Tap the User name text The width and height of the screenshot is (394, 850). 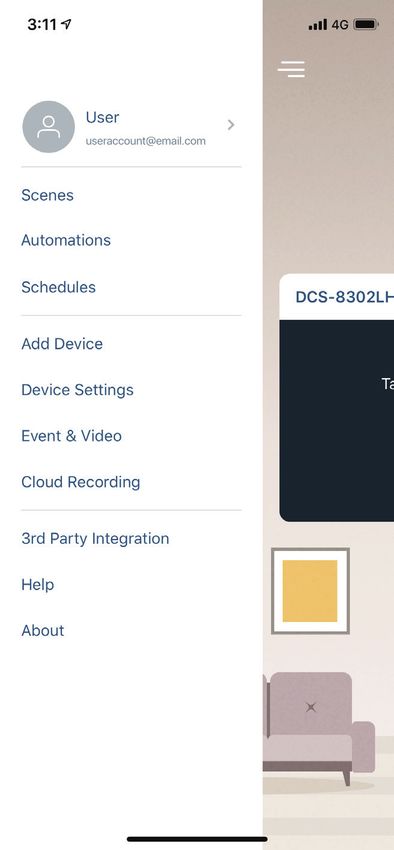pos(102,117)
